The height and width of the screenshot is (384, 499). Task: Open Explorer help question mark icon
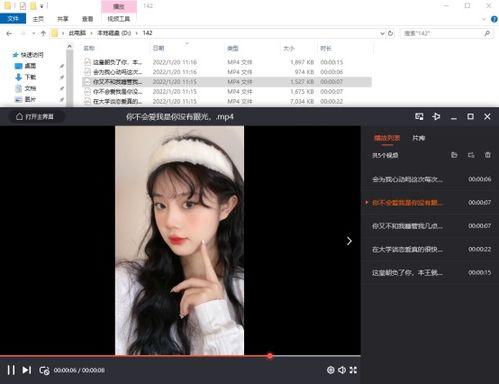coord(494,19)
